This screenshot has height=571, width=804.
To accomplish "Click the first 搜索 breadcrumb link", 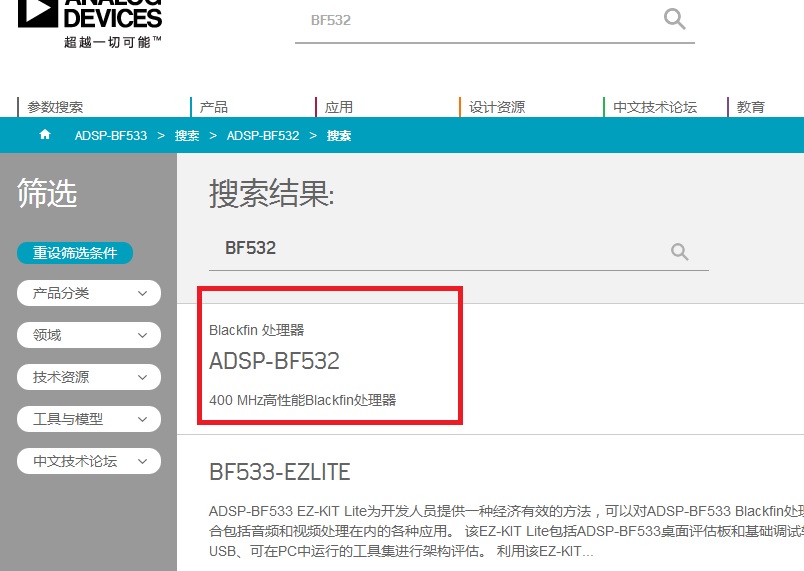I will coord(187,136).
